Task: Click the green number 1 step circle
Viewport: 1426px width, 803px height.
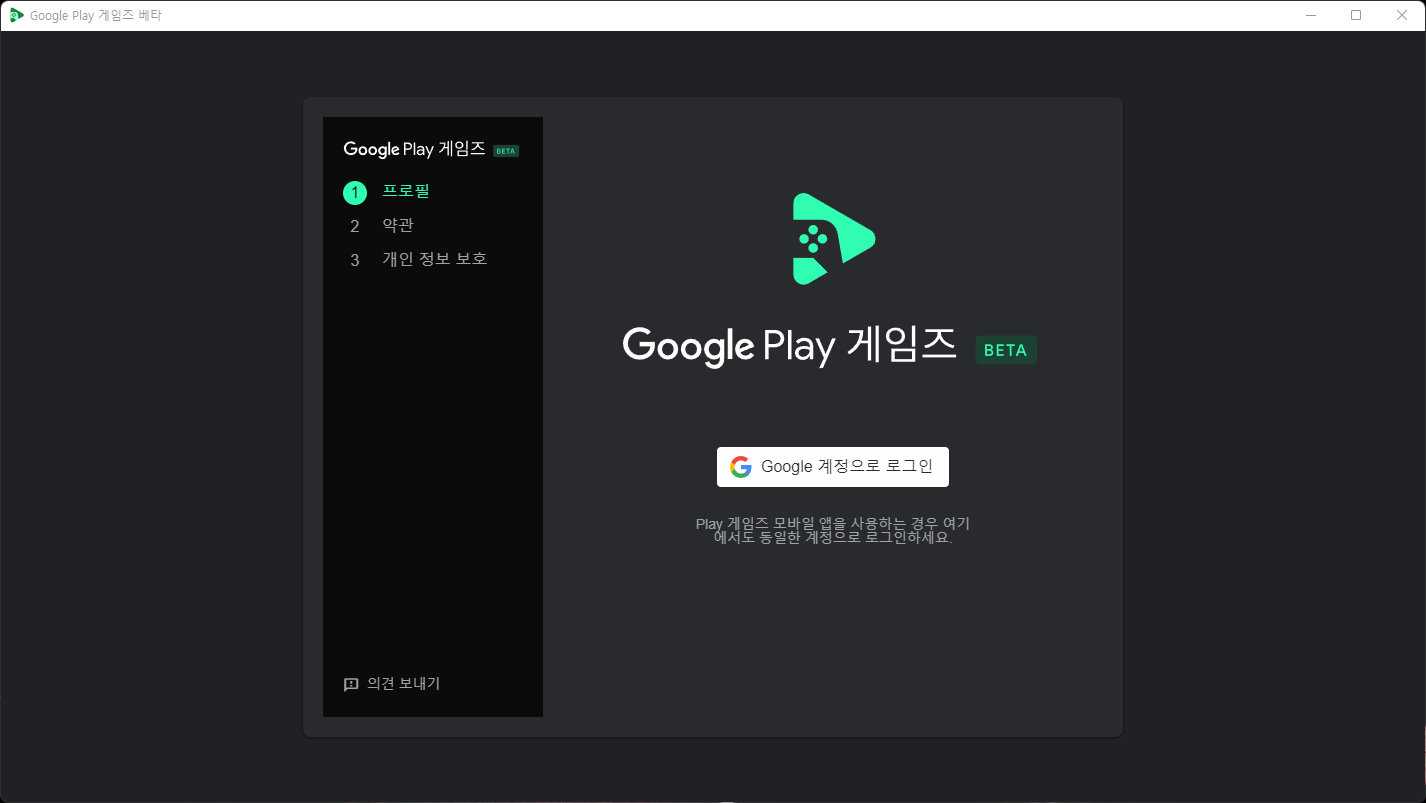Action: pos(355,192)
